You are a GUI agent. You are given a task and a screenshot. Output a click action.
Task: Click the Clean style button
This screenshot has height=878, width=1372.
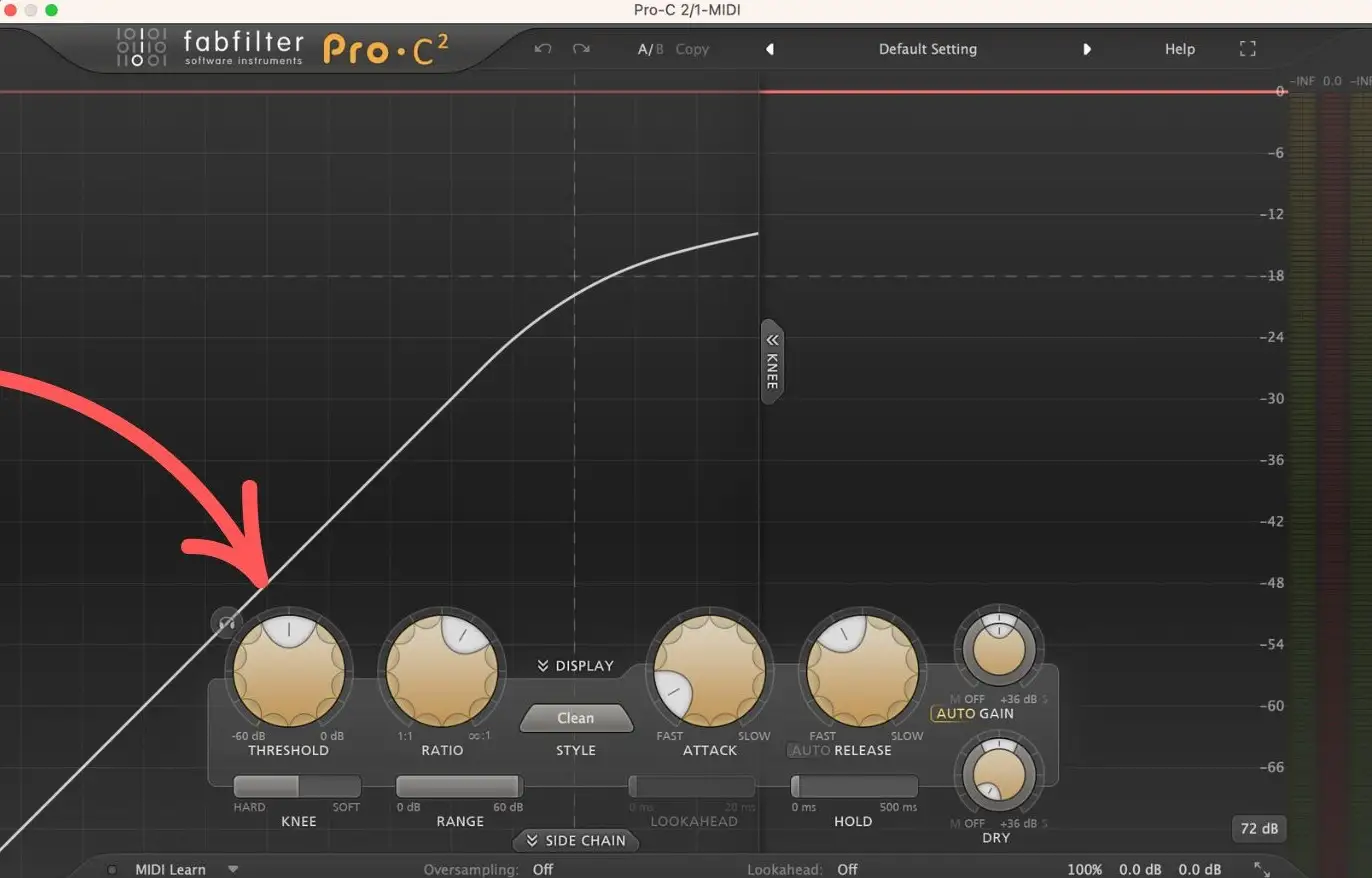click(x=575, y=718)
